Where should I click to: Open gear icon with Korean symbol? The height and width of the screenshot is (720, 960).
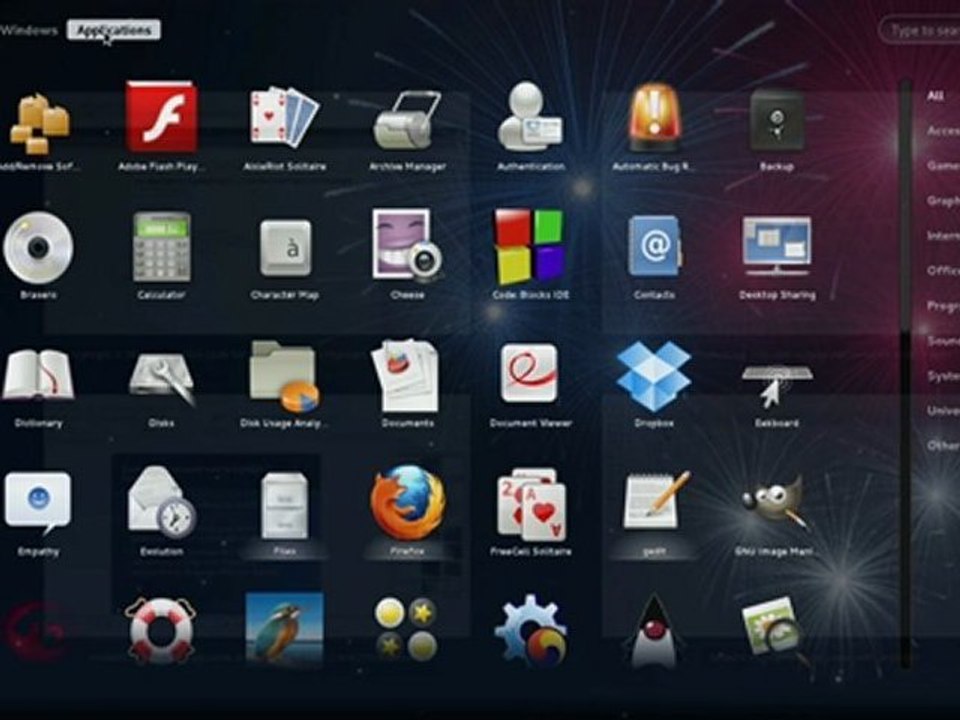coord(530,630)
